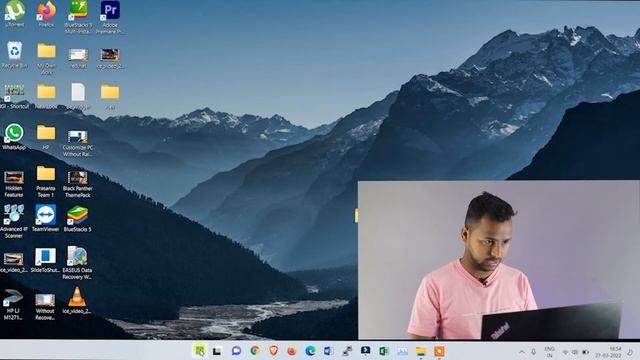Select the HP LJ M1271 scanner shortcut
This screenshot has width=640, height=360.
click(13, 304)
